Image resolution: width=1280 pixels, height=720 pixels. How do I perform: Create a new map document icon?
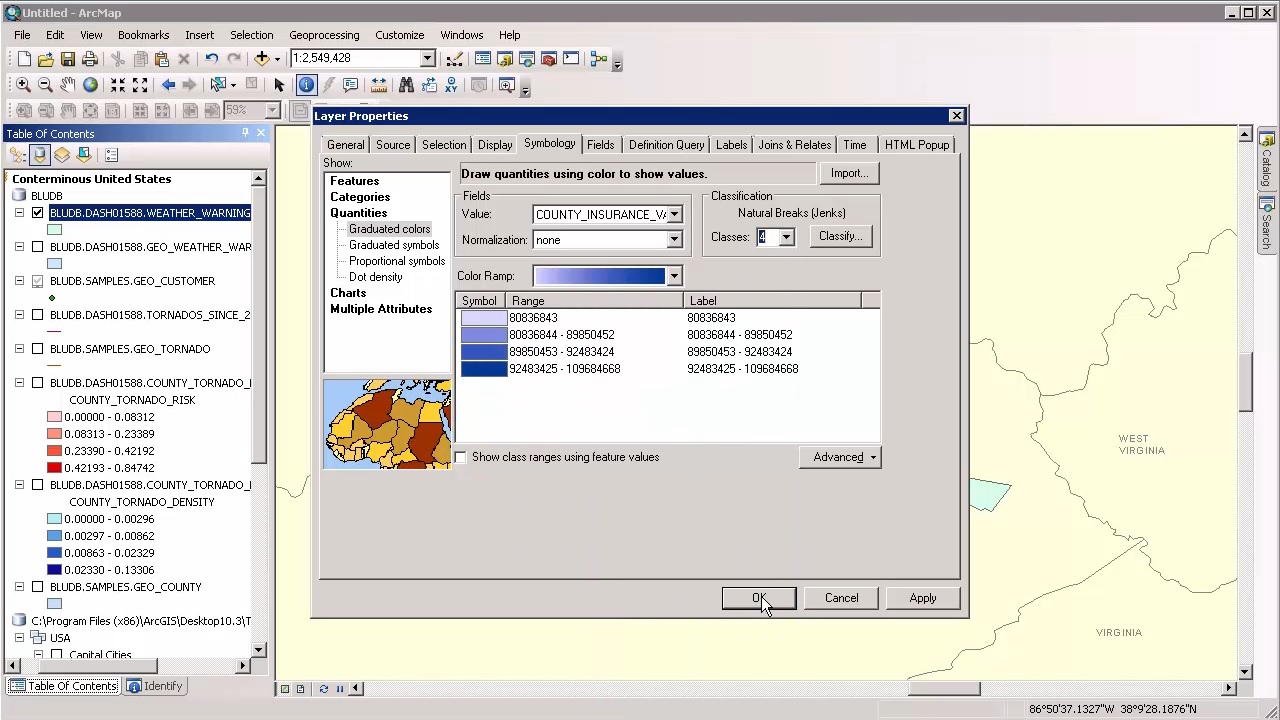24,59
